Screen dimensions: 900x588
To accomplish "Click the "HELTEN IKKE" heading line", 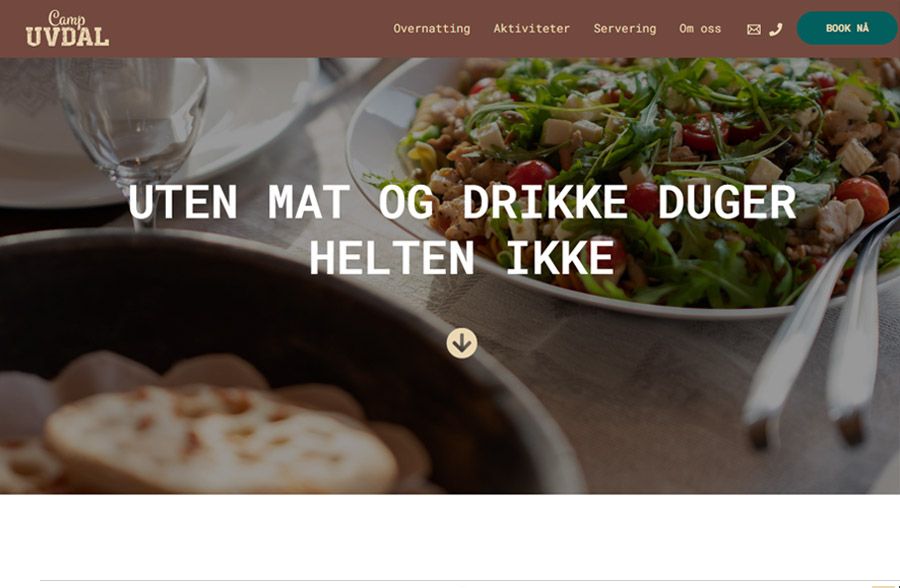I will point(462,257).
